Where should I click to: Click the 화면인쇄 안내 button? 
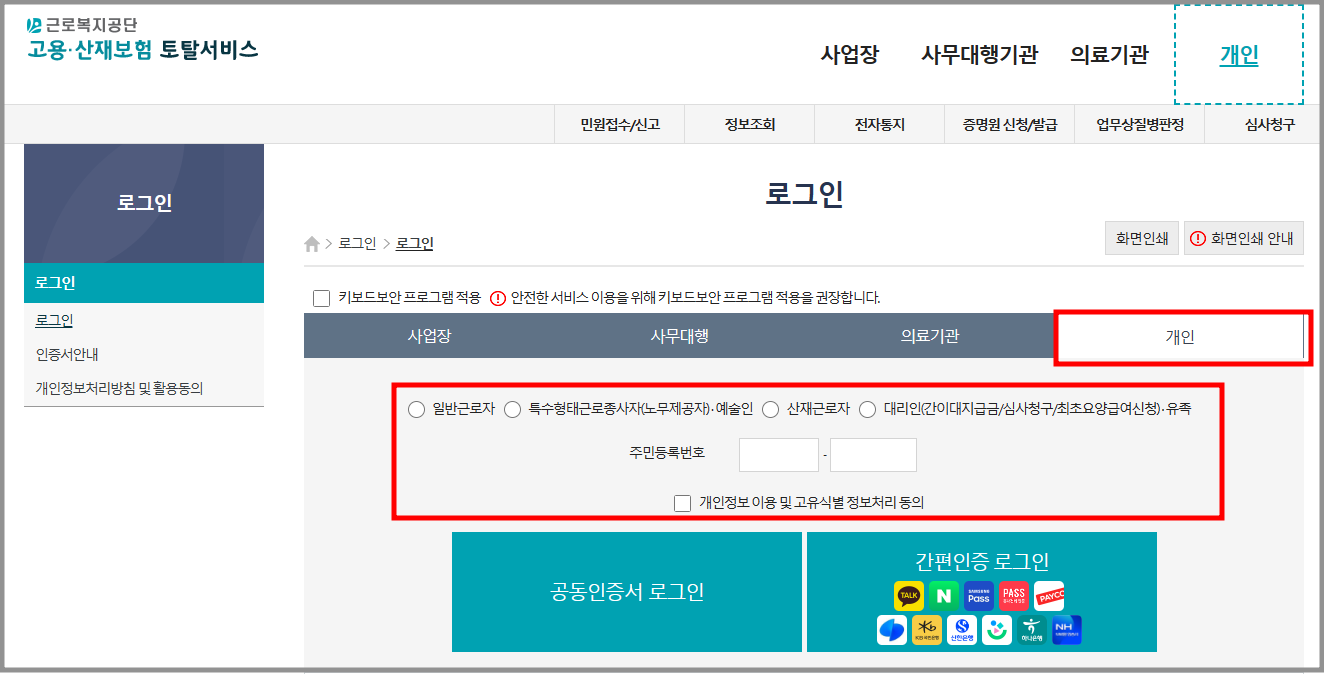[1244, 239]
